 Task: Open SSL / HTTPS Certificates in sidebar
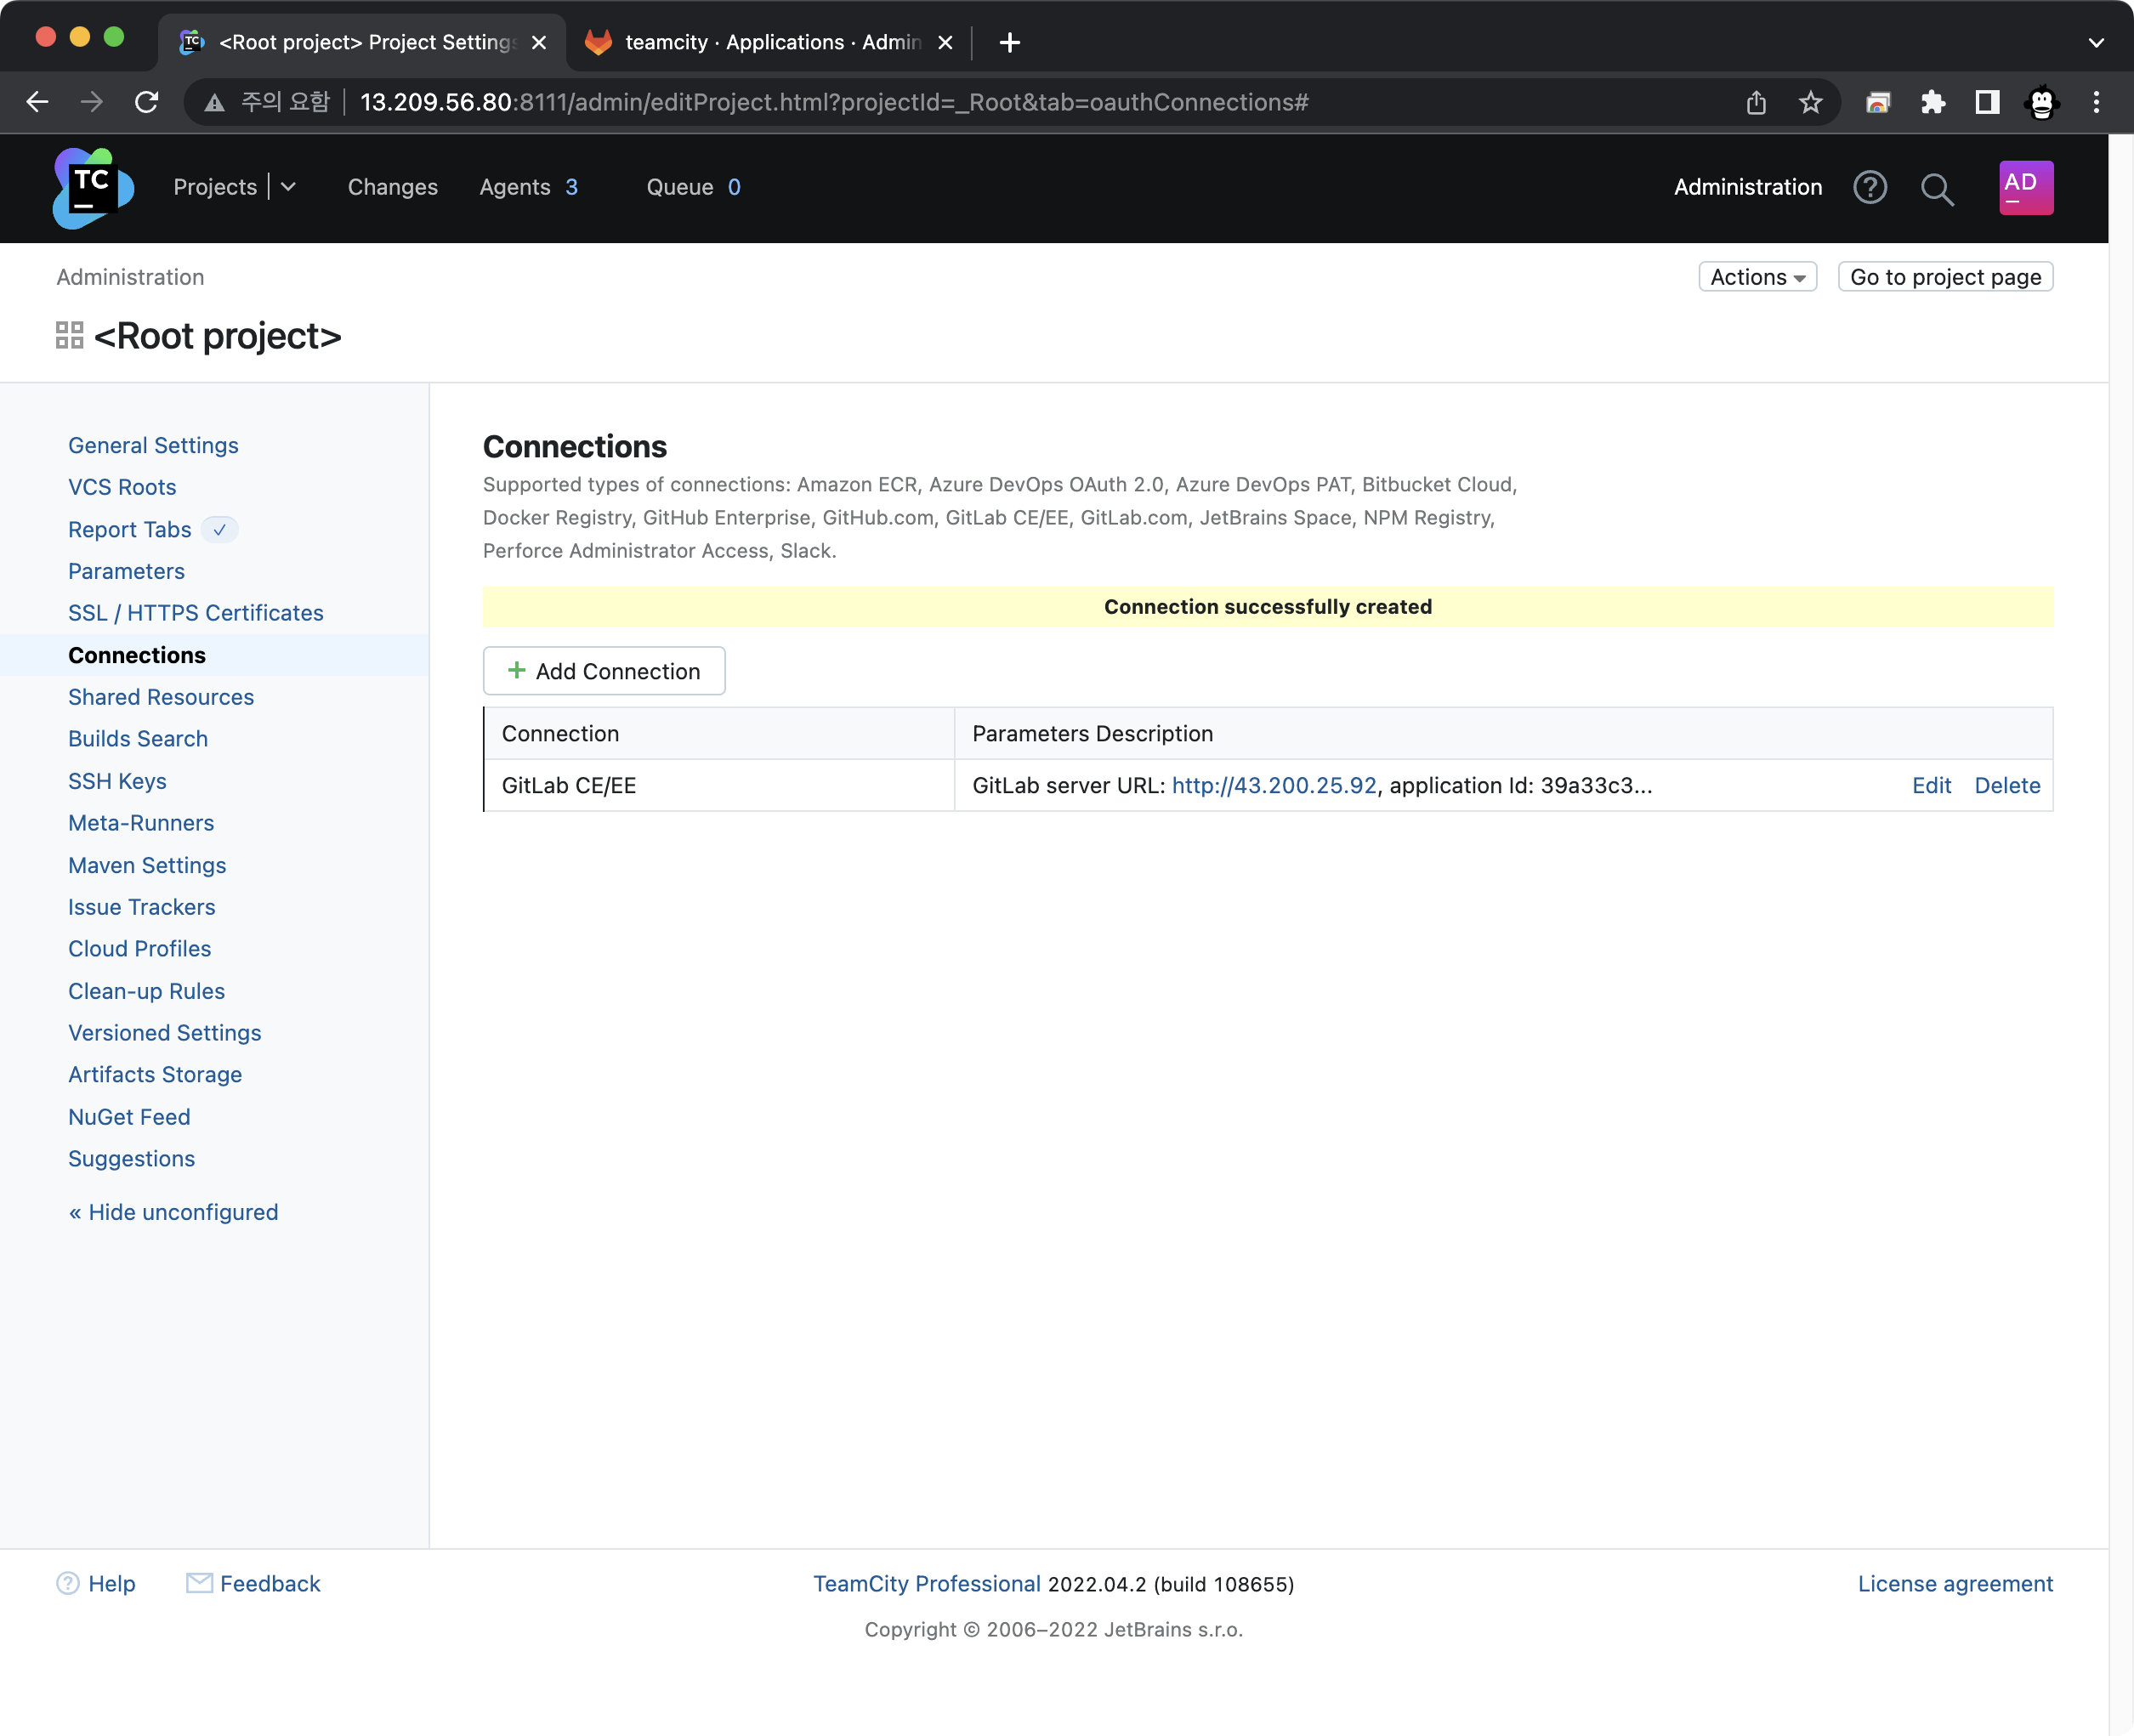point(196,613)
